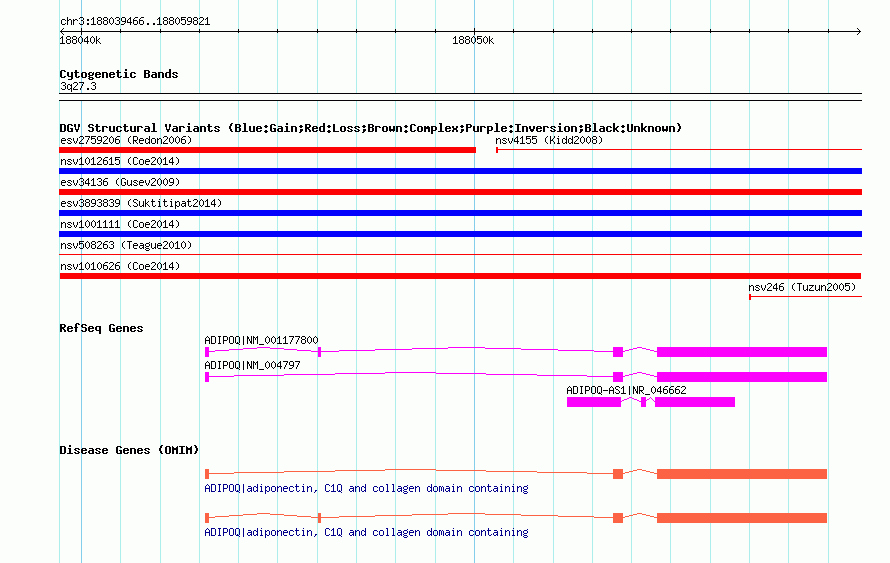Click the red esv2759206 loss bar
This screenshot has width=890, height=563.
[x=267, y=150]
